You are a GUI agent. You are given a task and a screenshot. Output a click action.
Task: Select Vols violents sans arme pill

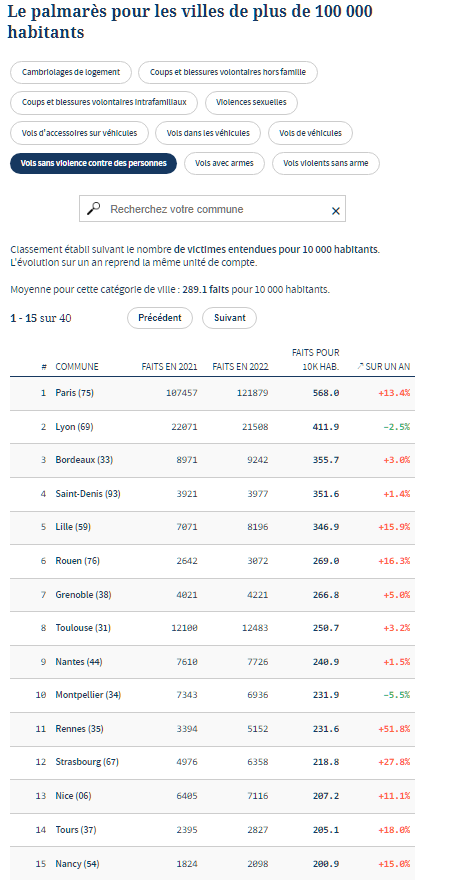[326, 163]
